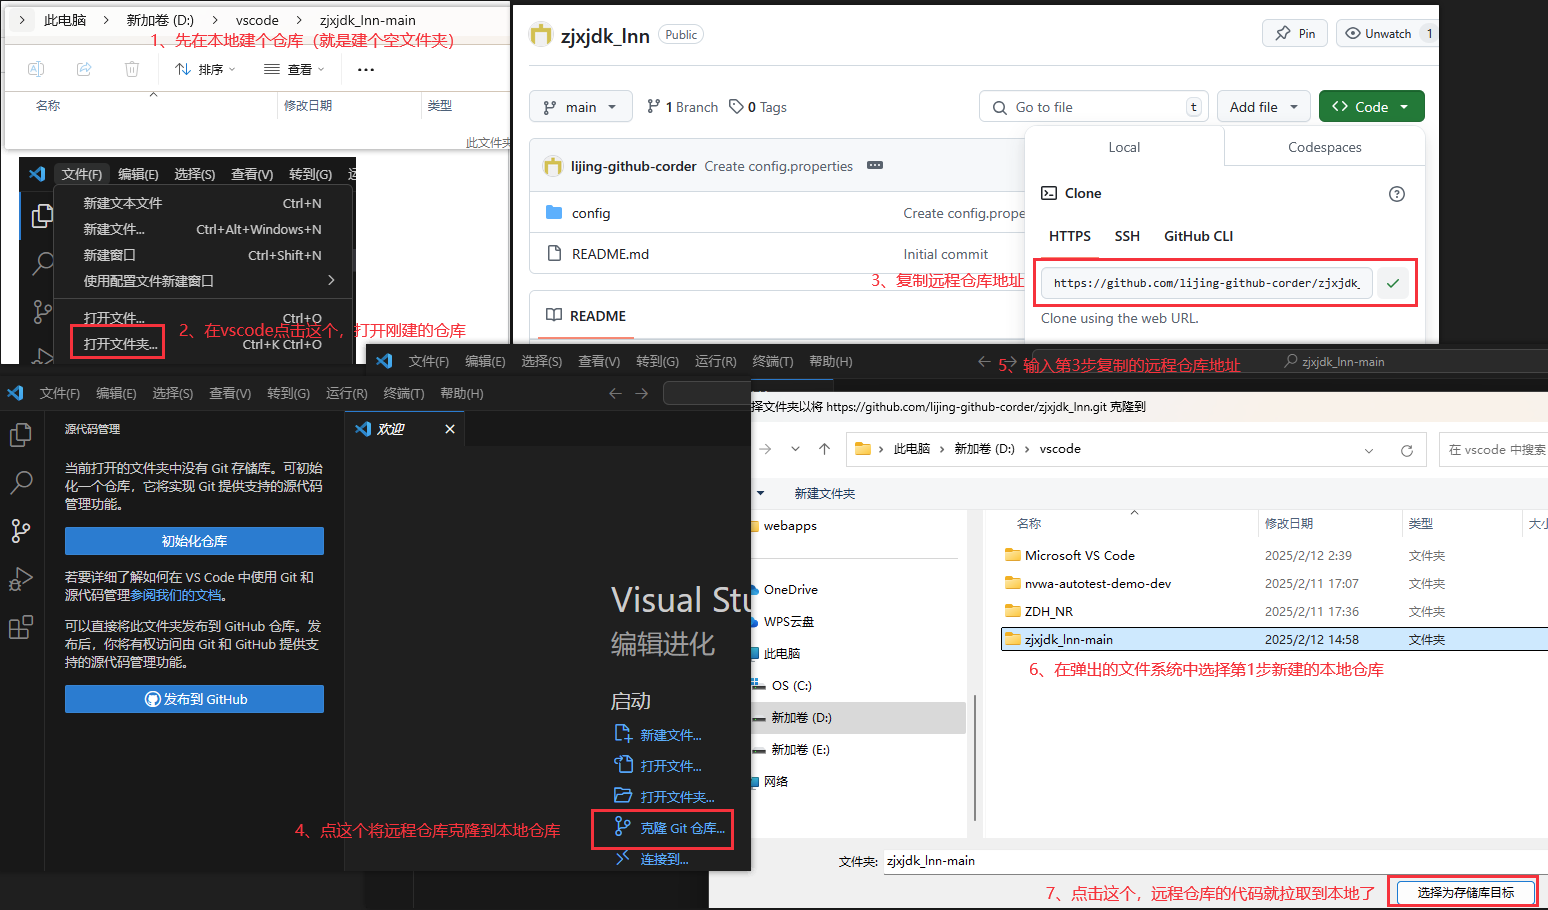The height and width of the screenshot is (910, 1548).
Task: Select the HTTPS clone option
Action: (1070, 236)
